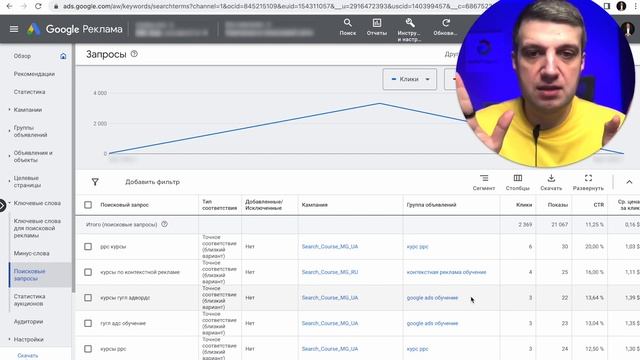
Task: Sort by Показы column header
Action: point(558,205)
